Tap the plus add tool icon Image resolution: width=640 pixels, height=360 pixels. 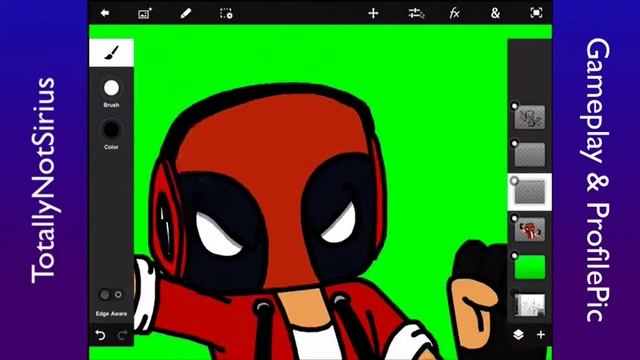[373, 13]
